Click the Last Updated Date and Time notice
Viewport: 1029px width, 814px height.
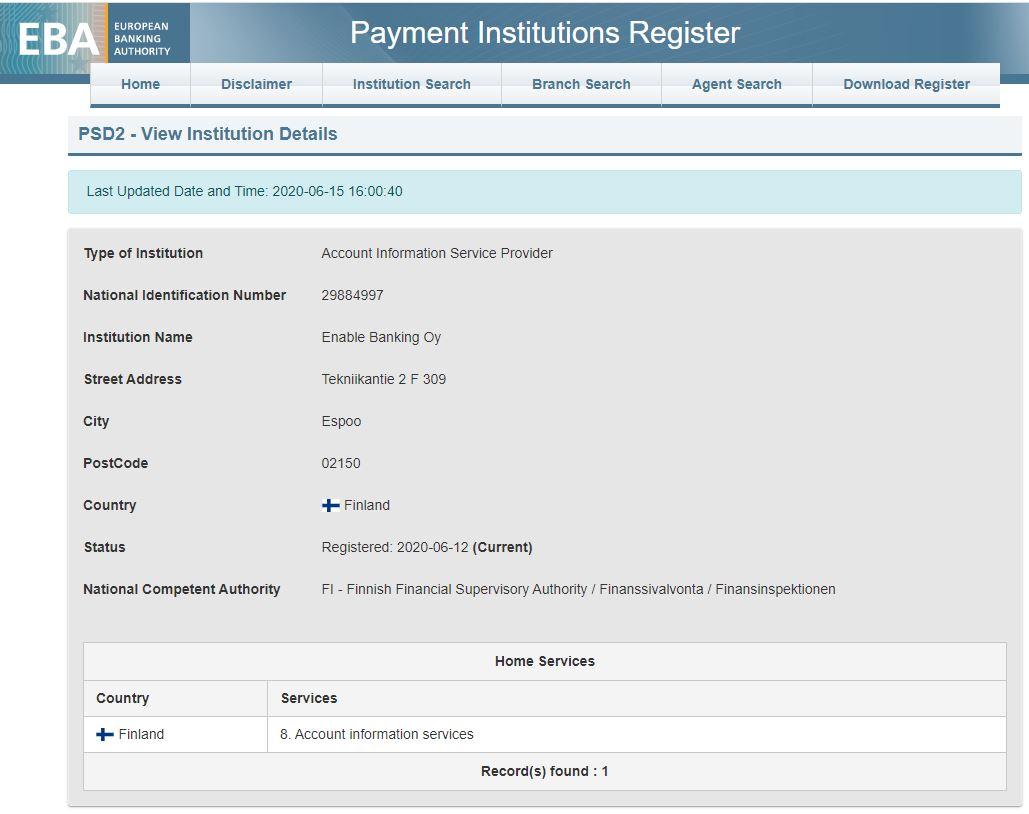pyautogui.click(x=545, y=192)
